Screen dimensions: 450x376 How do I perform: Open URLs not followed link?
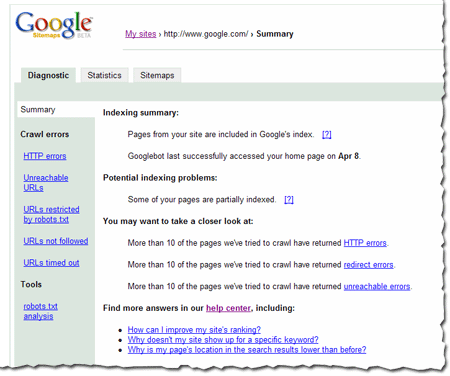click(56, 241)
